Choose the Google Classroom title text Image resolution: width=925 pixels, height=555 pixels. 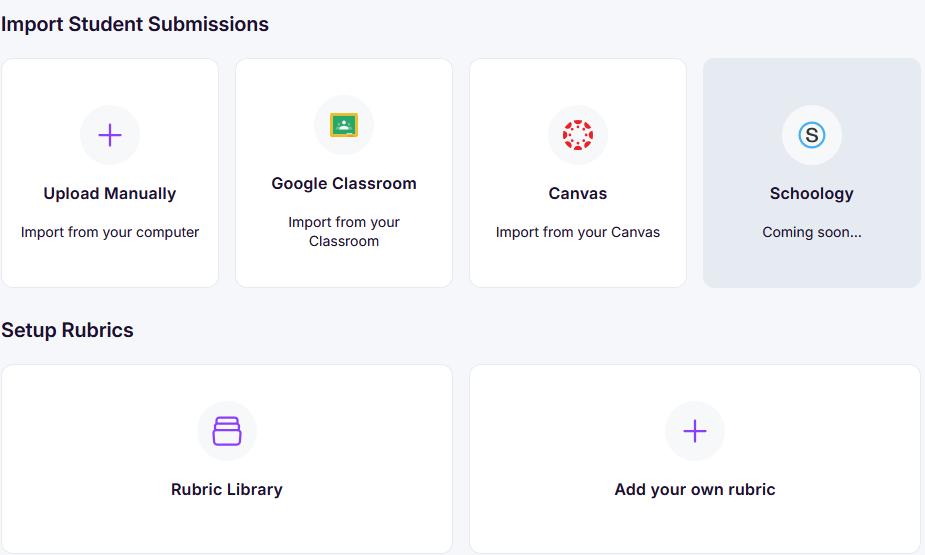point(344,184)
